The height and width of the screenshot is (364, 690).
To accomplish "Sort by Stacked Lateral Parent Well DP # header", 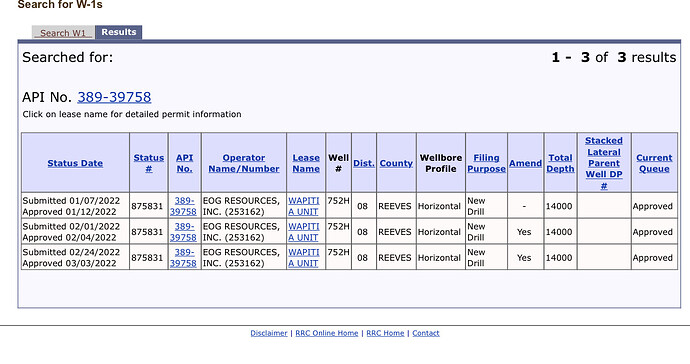I will click(604, 163).
